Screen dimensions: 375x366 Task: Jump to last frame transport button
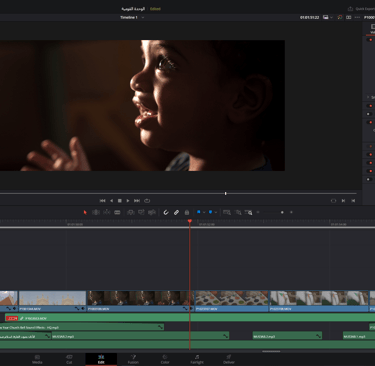(137, 201)
